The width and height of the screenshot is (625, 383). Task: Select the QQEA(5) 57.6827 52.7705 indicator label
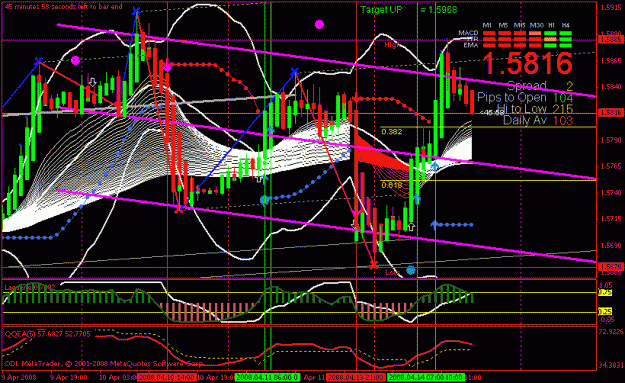click(47, 334)
